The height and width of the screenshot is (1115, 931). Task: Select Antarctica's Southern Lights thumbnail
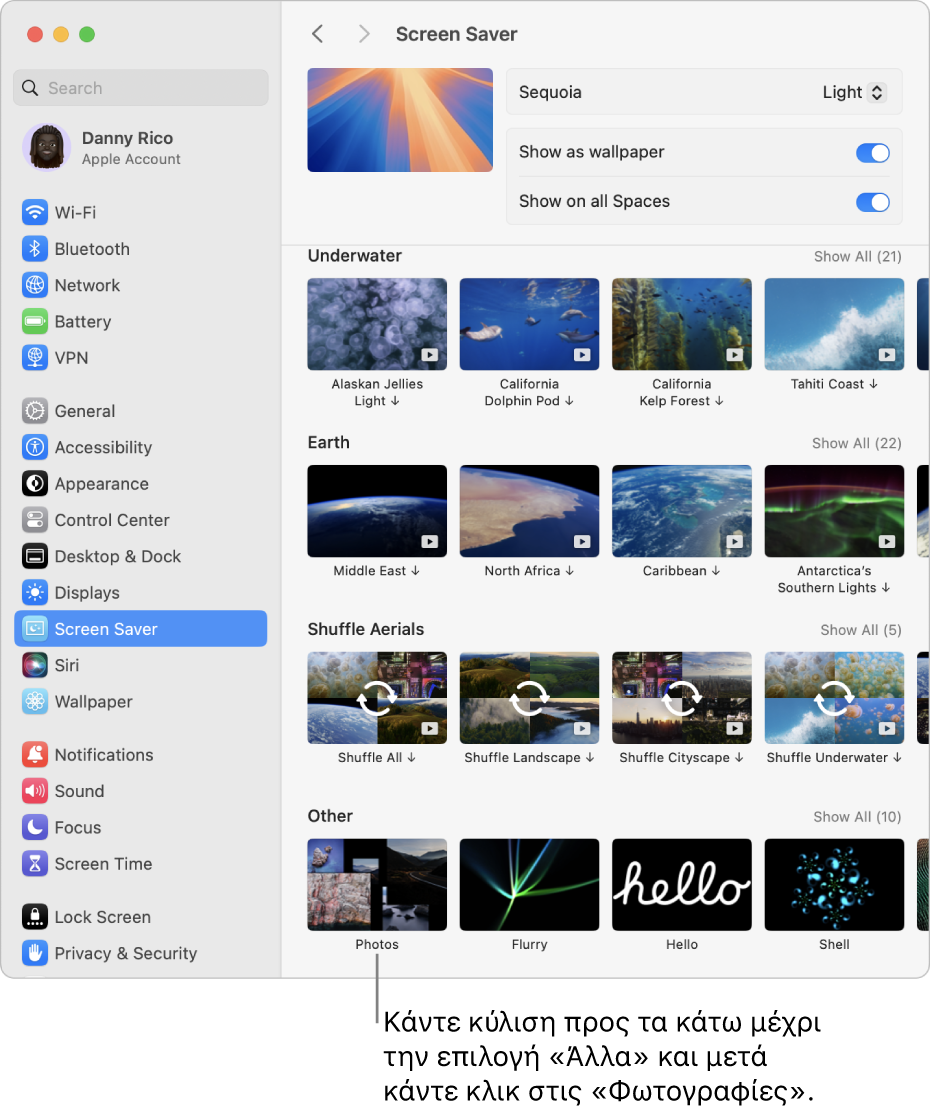click(x=834, y=511)
